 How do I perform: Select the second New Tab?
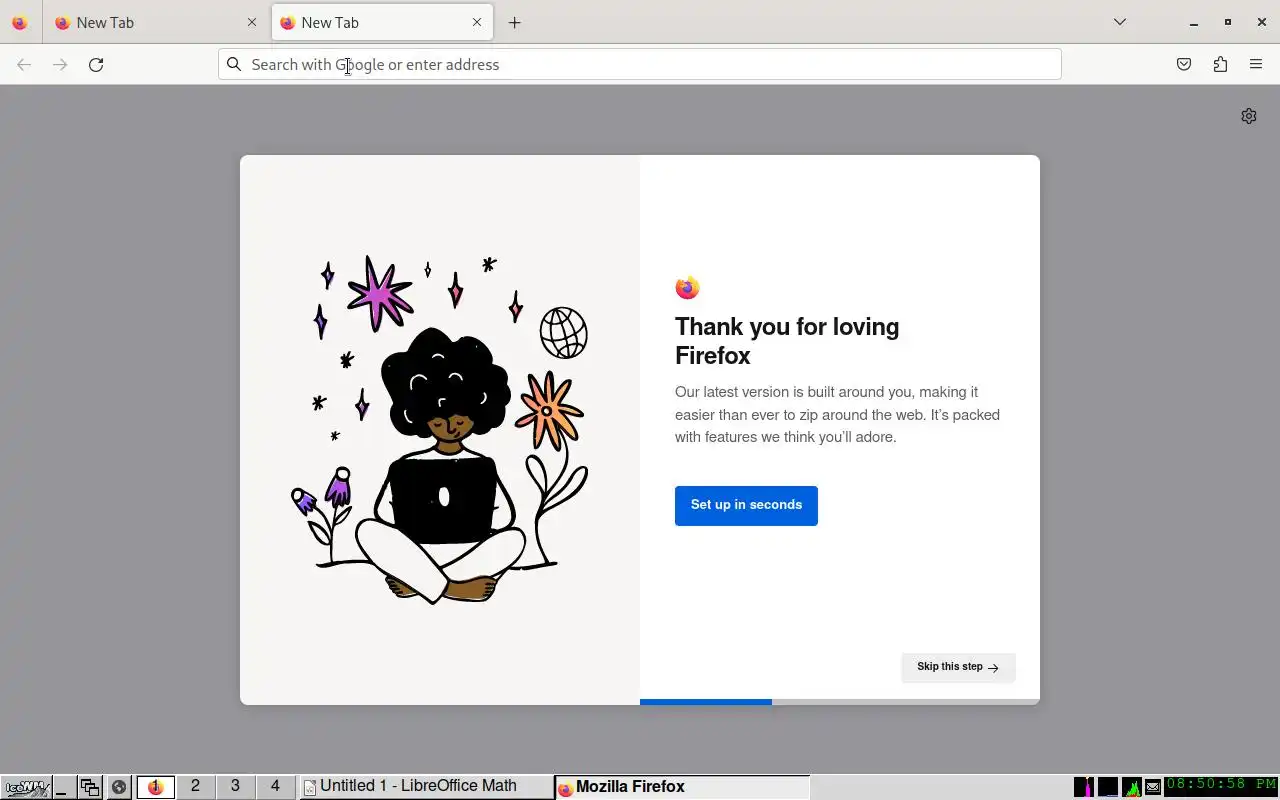[x=382, y=22]
